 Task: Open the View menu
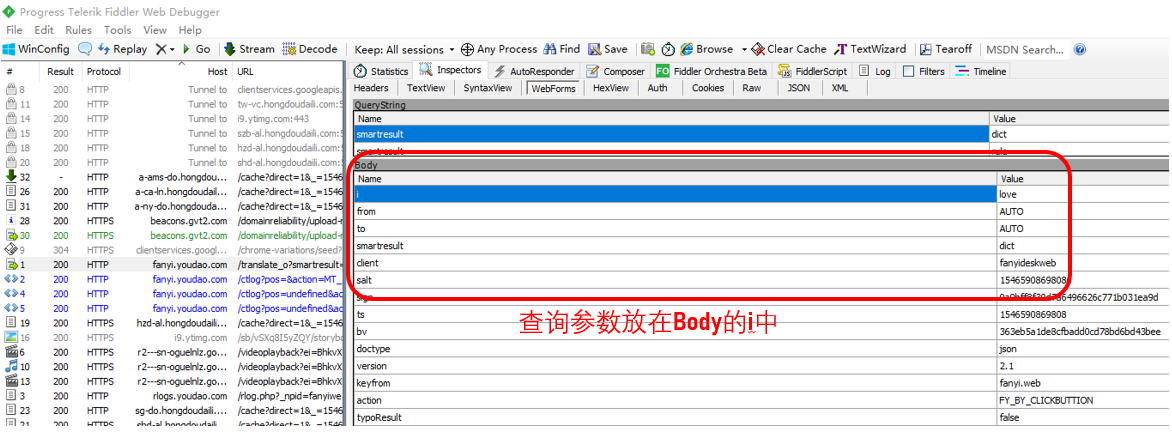[x=155, y=30]
